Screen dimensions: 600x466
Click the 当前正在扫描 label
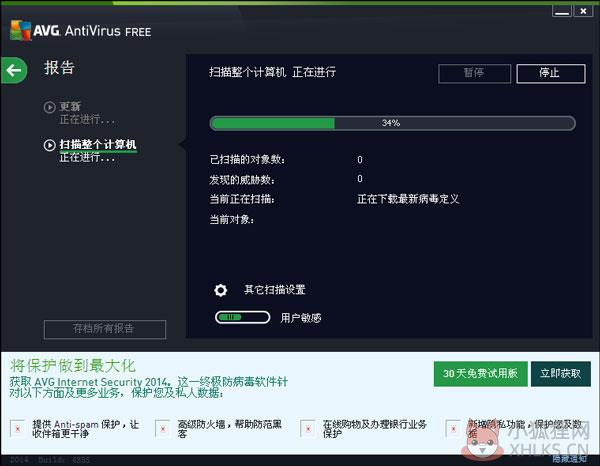point(242,199)
